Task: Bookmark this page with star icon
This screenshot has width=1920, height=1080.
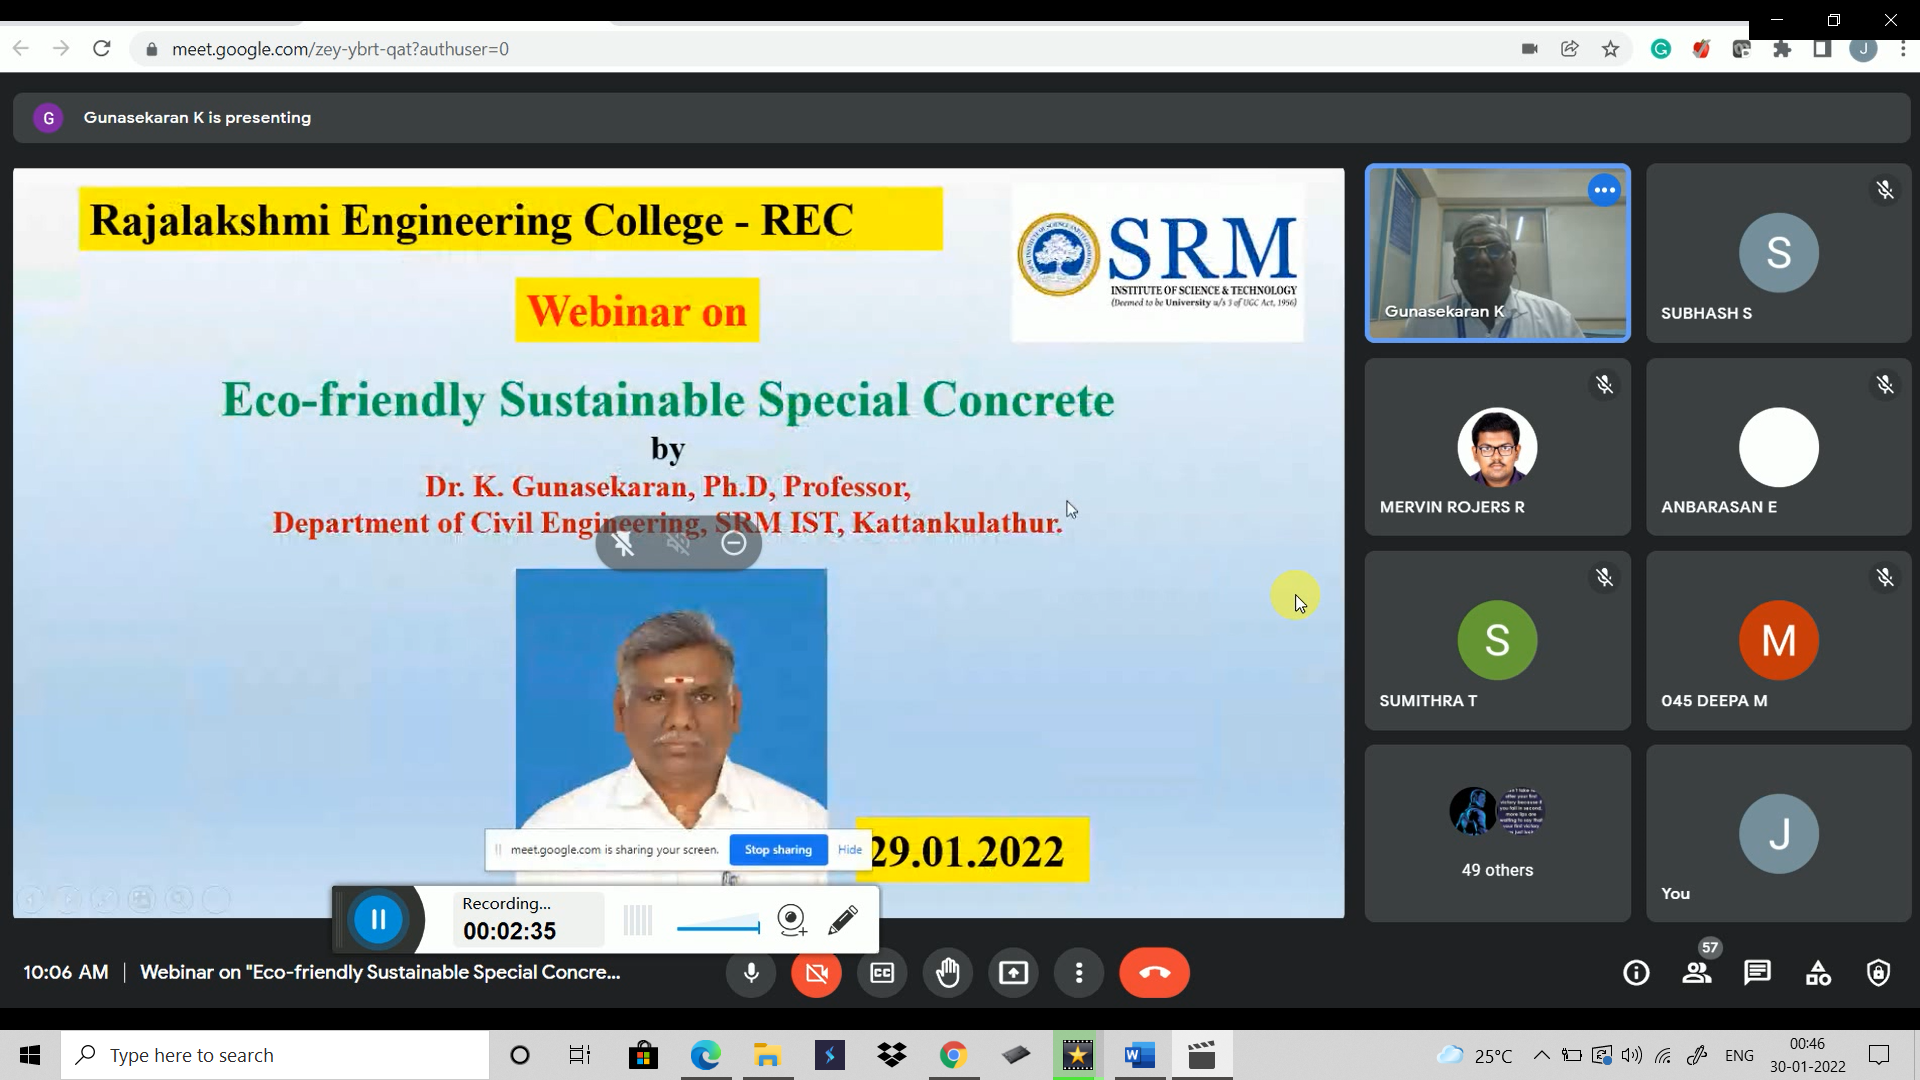Action: tap(1610, 49)
